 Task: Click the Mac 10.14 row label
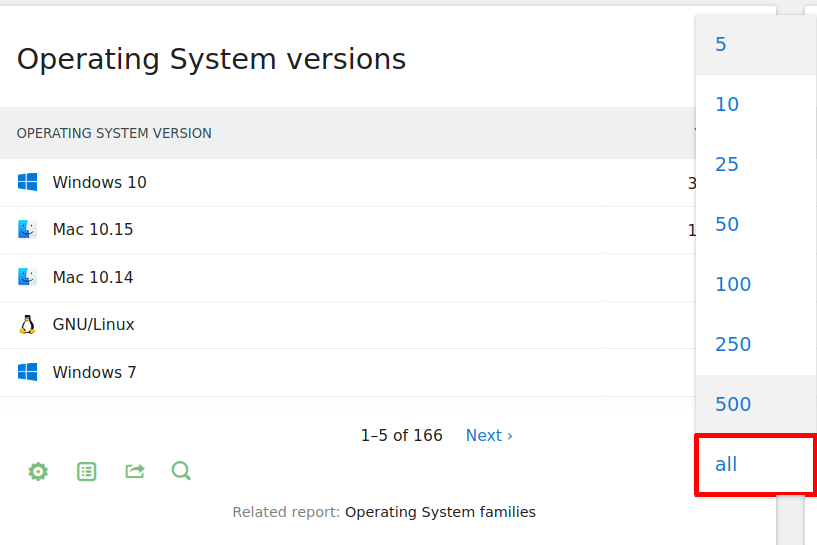[x=93, y=277]
